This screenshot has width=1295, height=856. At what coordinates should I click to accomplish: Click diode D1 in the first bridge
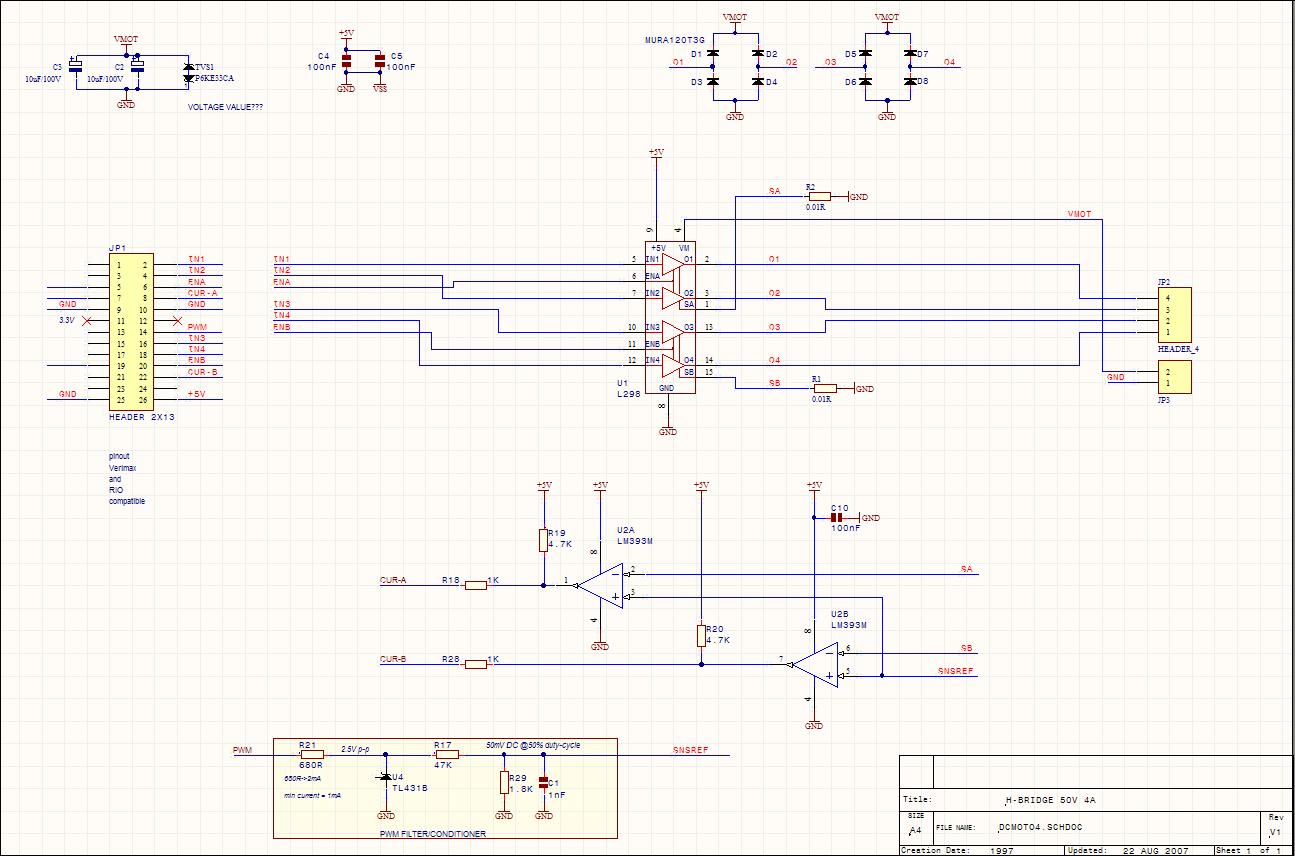[x=713, y=53]
